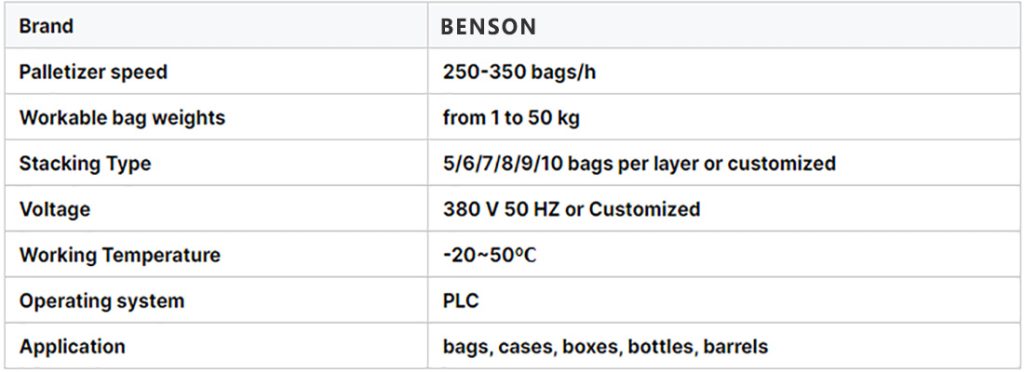Click the Workable bag weights label
Viewport: 1024px width, 372px height.
122,117
